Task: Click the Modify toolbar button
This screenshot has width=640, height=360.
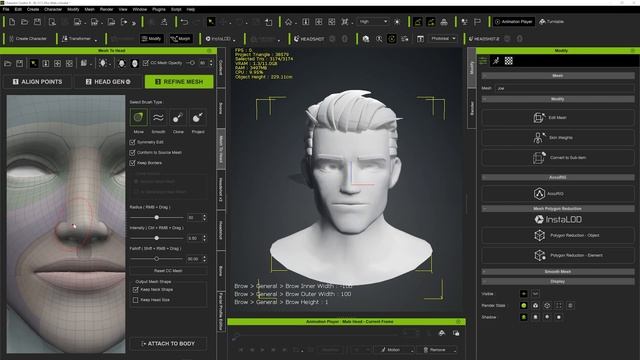Action: tap(151, 39)
